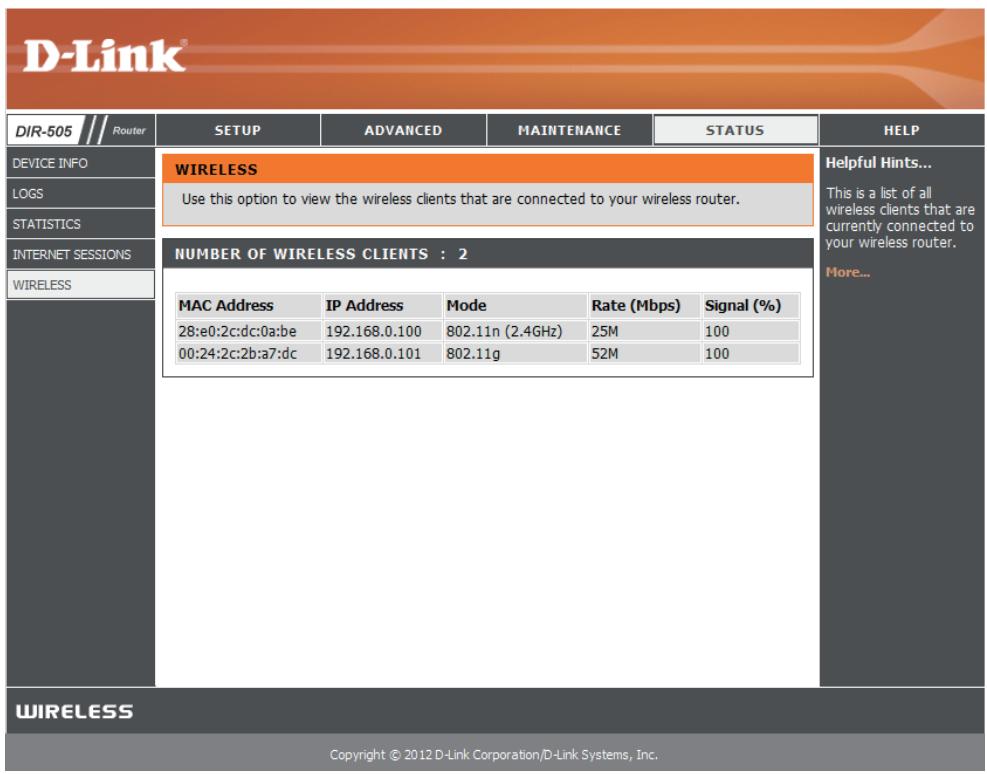Open Device Info in sidebar
This screenshot has width=987, height=774.
(81, 163)
